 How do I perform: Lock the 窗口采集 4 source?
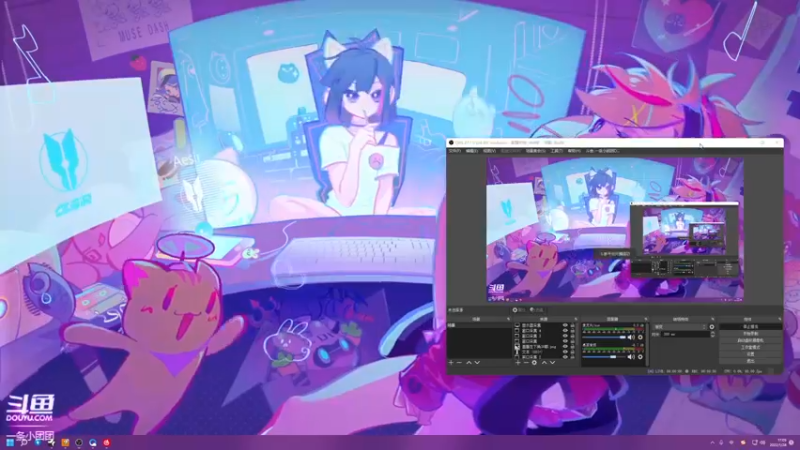coord(572,331)
